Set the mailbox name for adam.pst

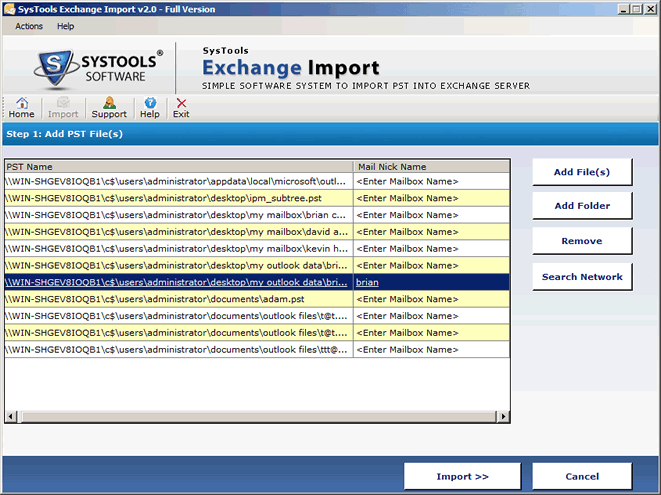[x=432, y=299]
